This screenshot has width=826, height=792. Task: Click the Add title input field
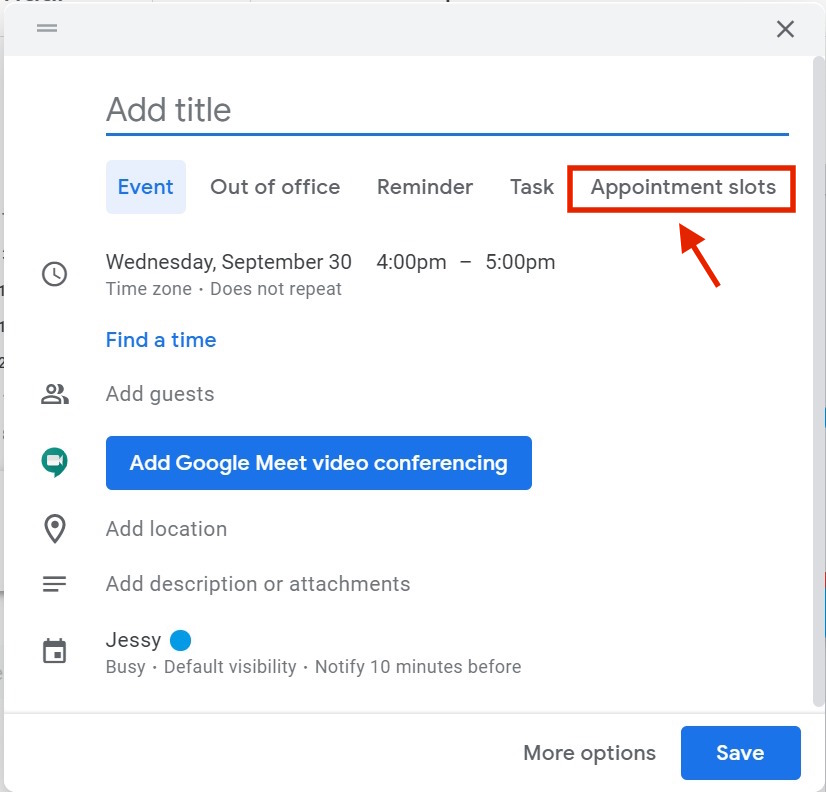pos(447,111)
